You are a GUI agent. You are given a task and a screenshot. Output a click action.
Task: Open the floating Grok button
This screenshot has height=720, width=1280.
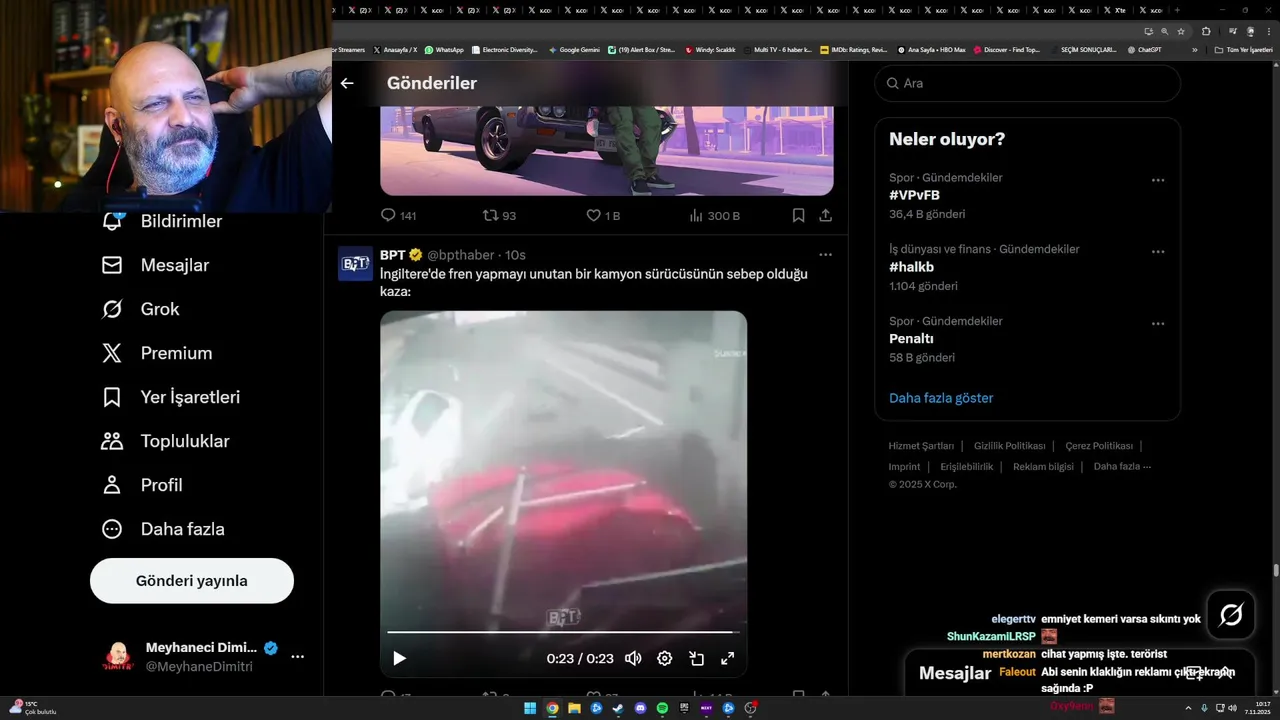tap(1231, 615)
